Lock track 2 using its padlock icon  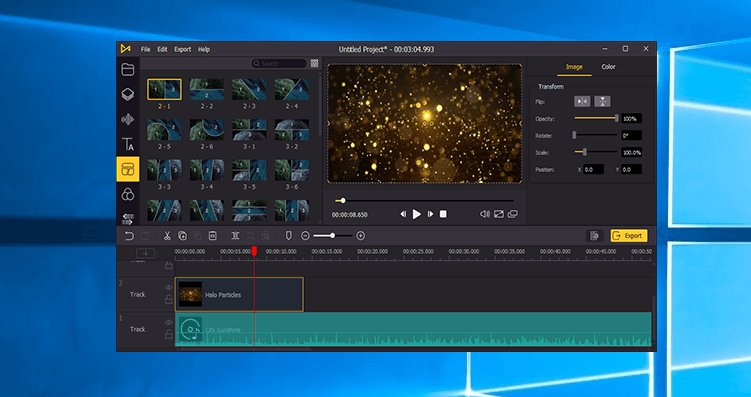pyautogui.click(x=169, y=300)
